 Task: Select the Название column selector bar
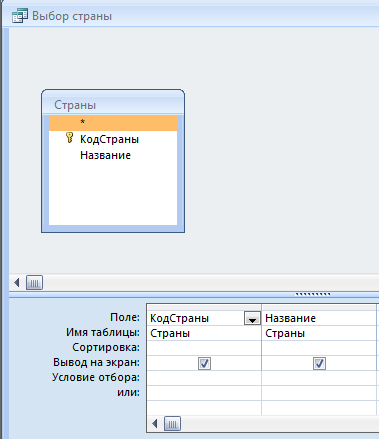[319, 307]
